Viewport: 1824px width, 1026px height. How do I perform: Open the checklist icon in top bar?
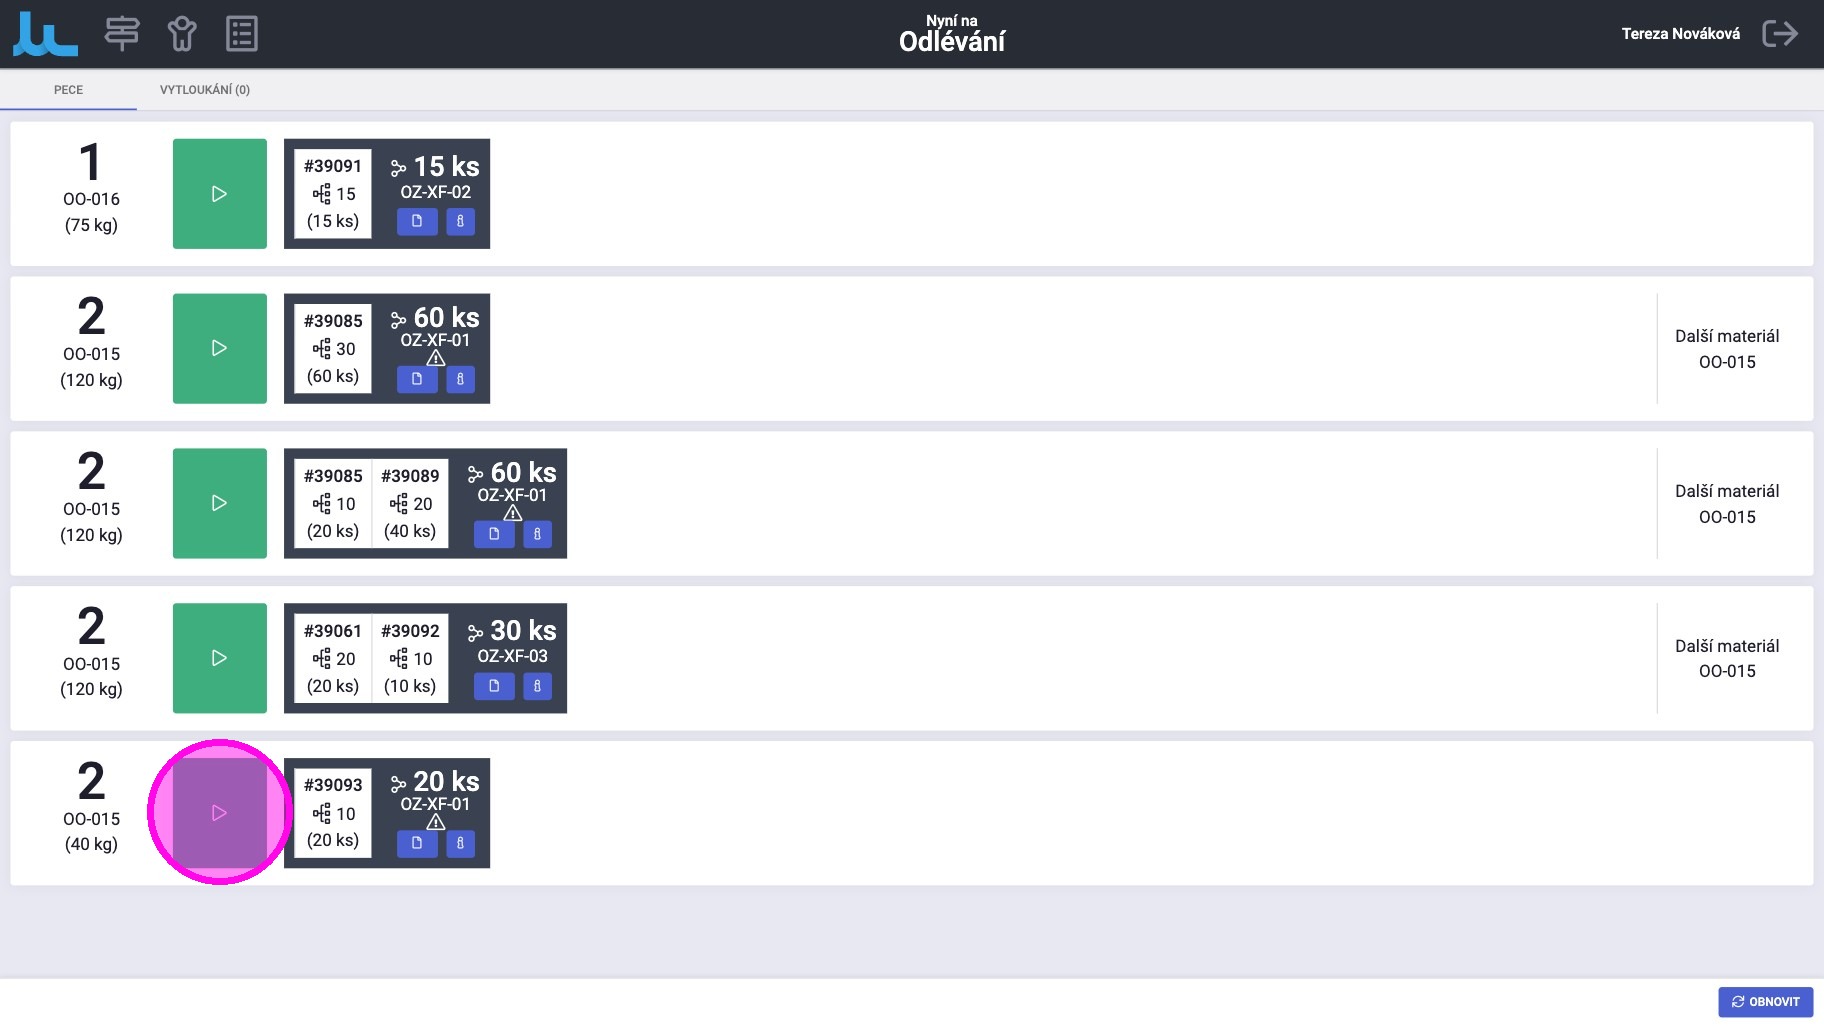pyautogui.click(x=242, y=34)
